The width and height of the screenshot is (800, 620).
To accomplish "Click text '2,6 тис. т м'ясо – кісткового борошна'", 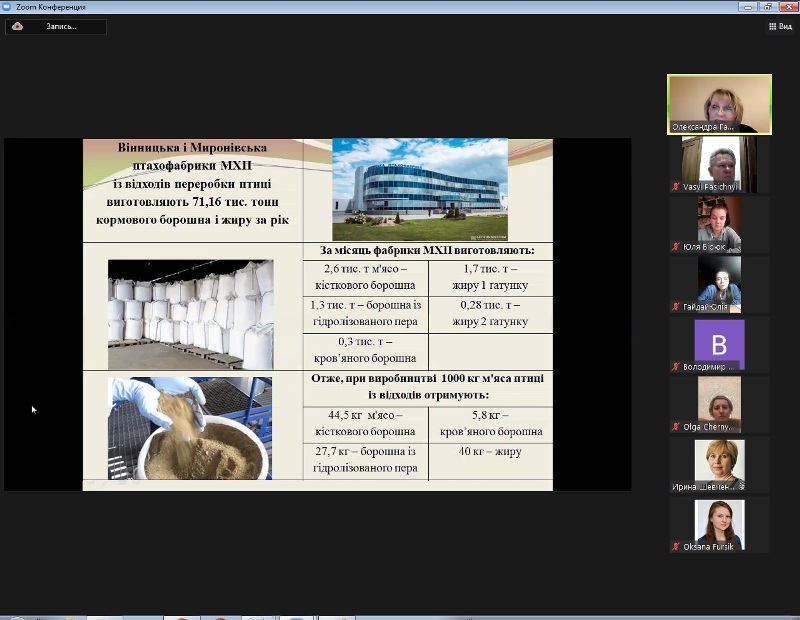I will (365, 277).
